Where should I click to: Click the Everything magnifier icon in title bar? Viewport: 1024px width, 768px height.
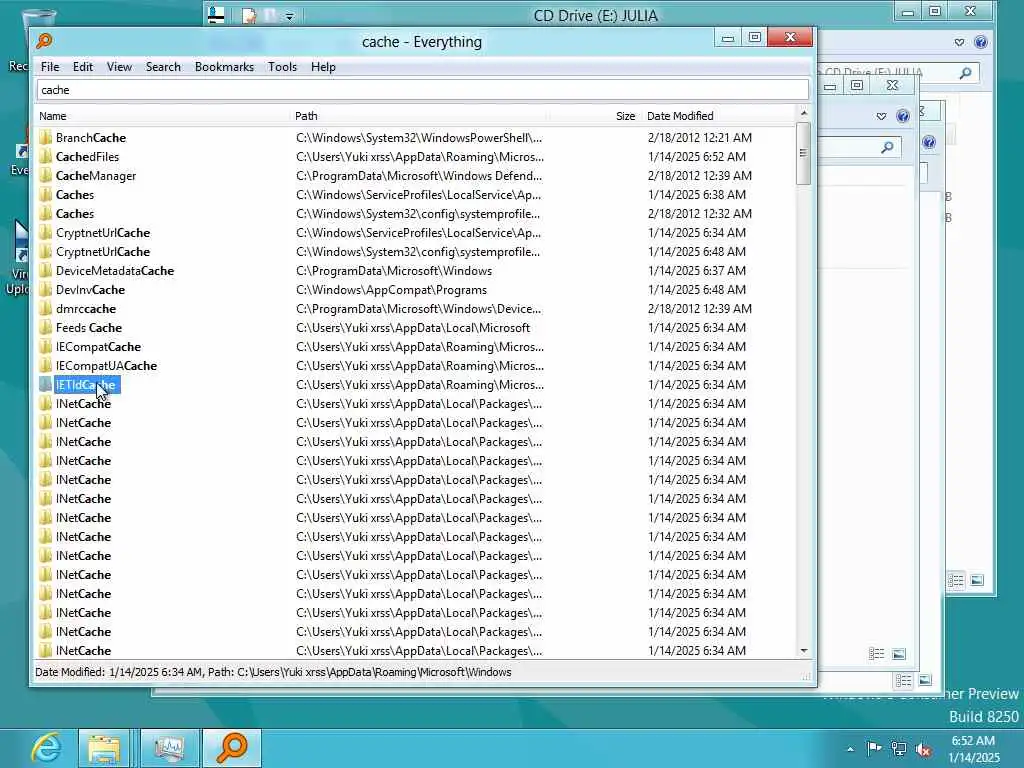44,41
